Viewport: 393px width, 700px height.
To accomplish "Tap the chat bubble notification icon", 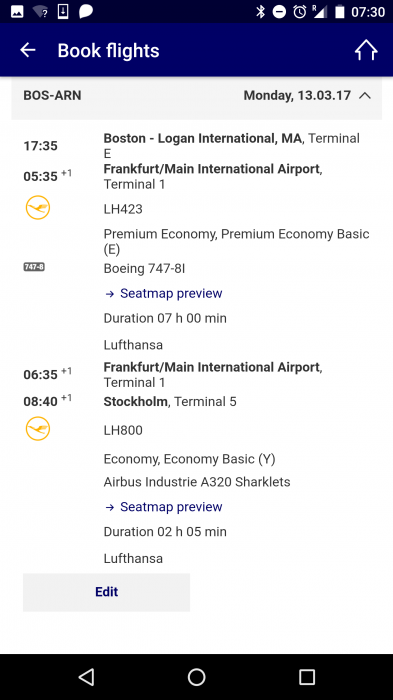I will click(x=86, y=11).
